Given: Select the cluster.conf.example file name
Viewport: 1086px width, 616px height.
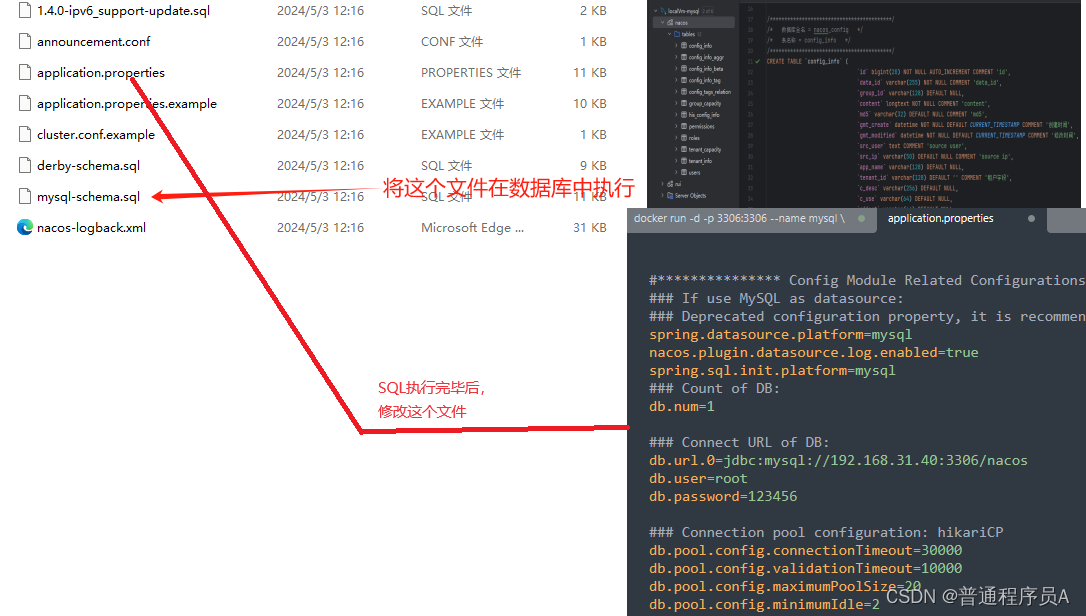Looking at the screenshot, I should pyautogui.click(x=96, y=134).
